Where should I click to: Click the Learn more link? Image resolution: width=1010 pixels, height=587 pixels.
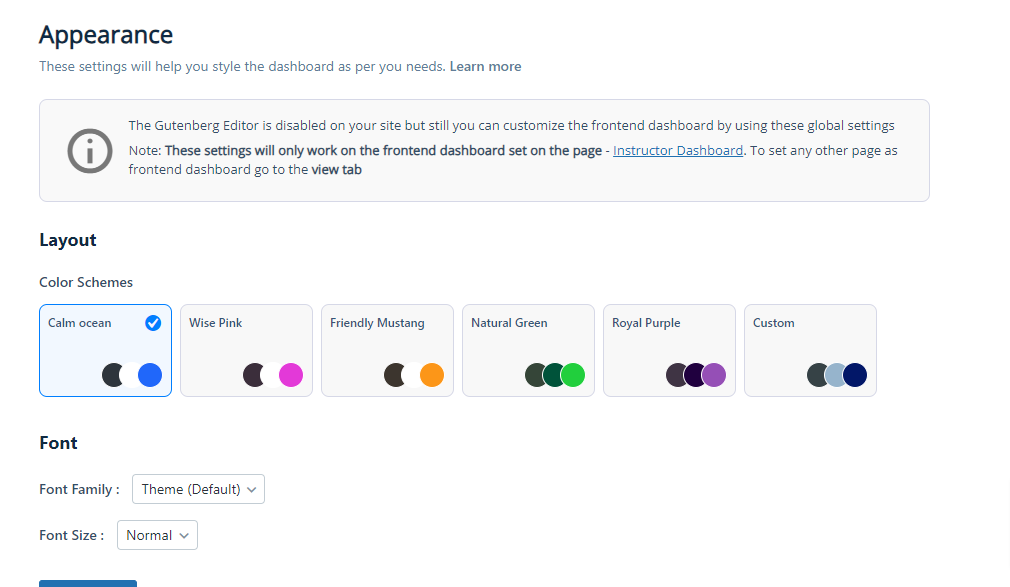tap(485, 66)
